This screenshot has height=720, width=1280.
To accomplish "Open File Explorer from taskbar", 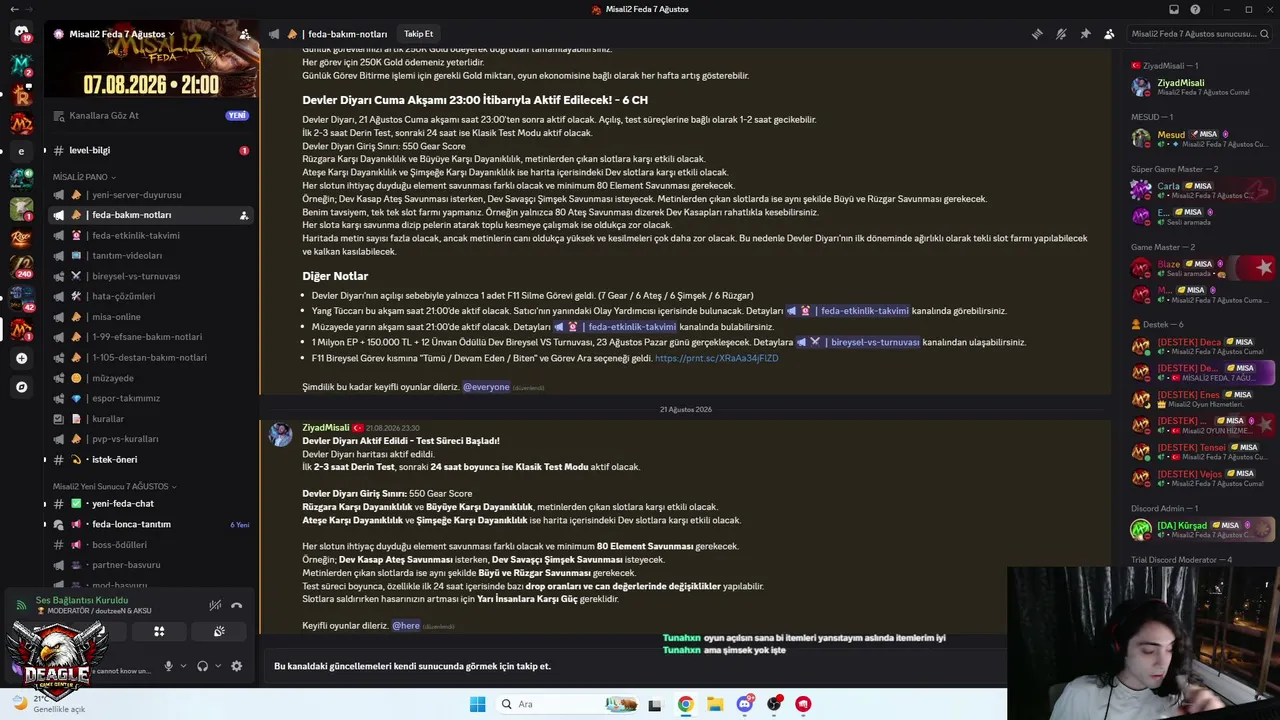I will [x=715, y=704].
